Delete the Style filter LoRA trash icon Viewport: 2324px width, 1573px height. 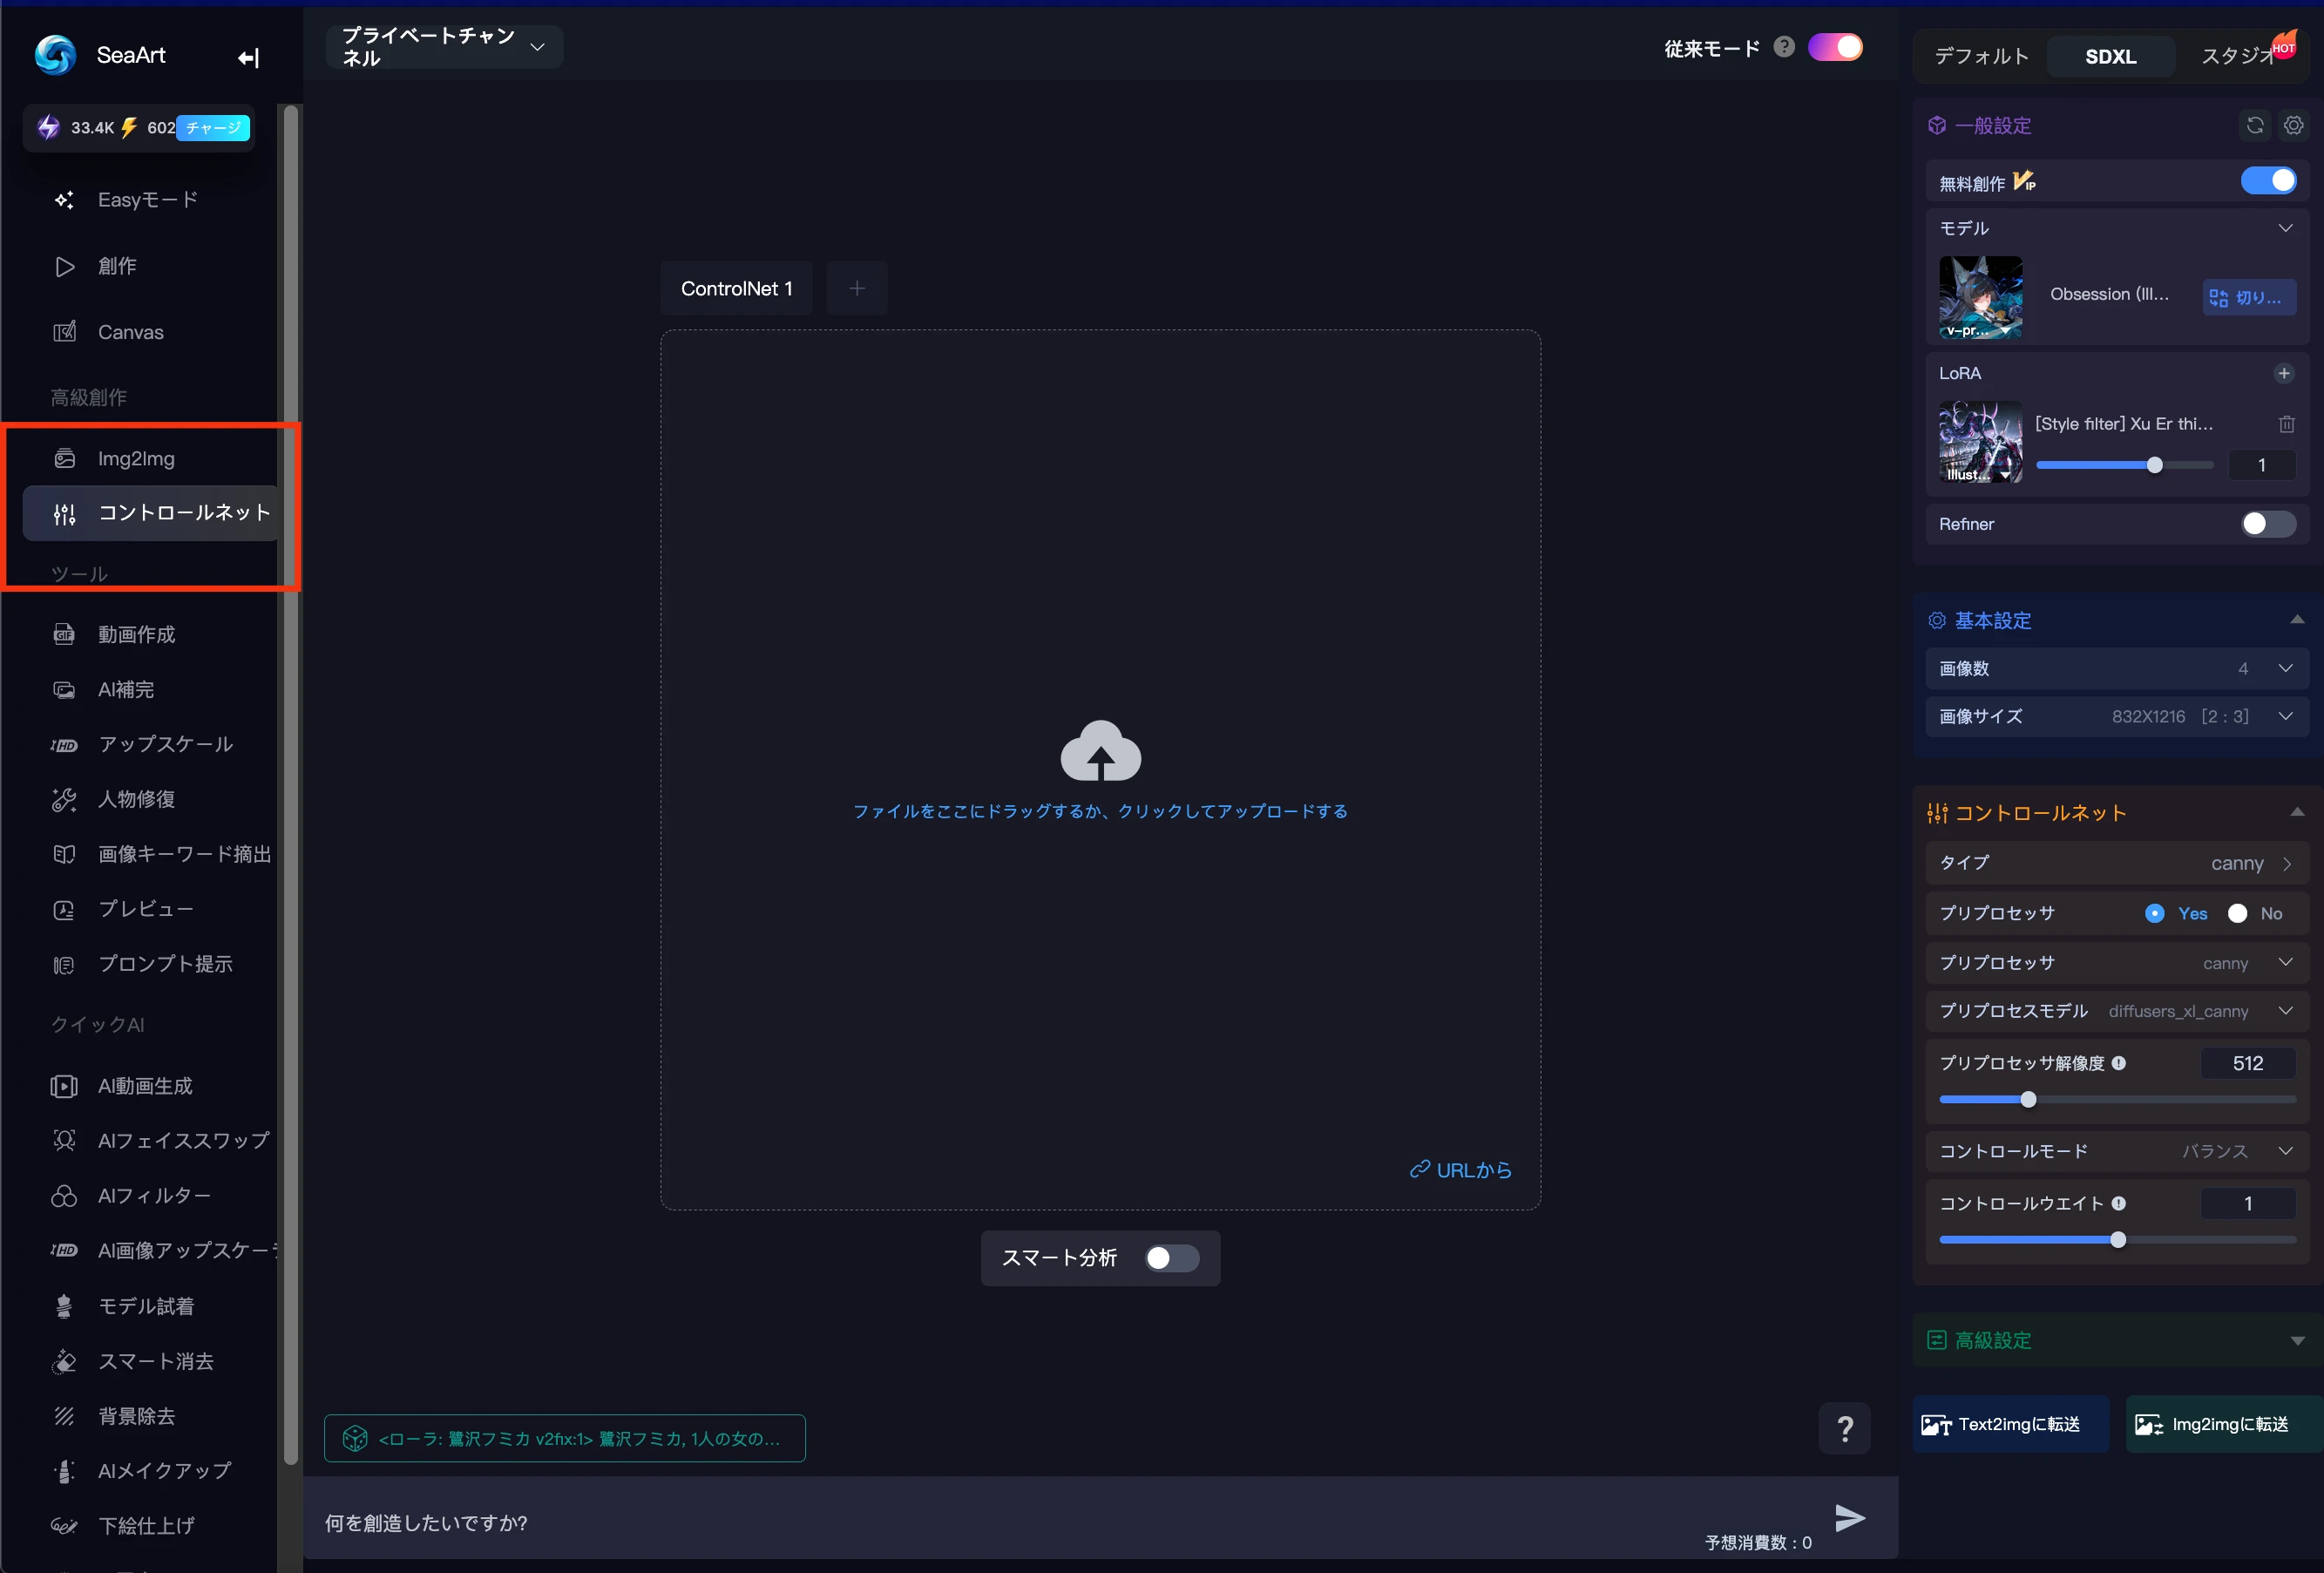pyautogui.click(x=2286, y=424)
